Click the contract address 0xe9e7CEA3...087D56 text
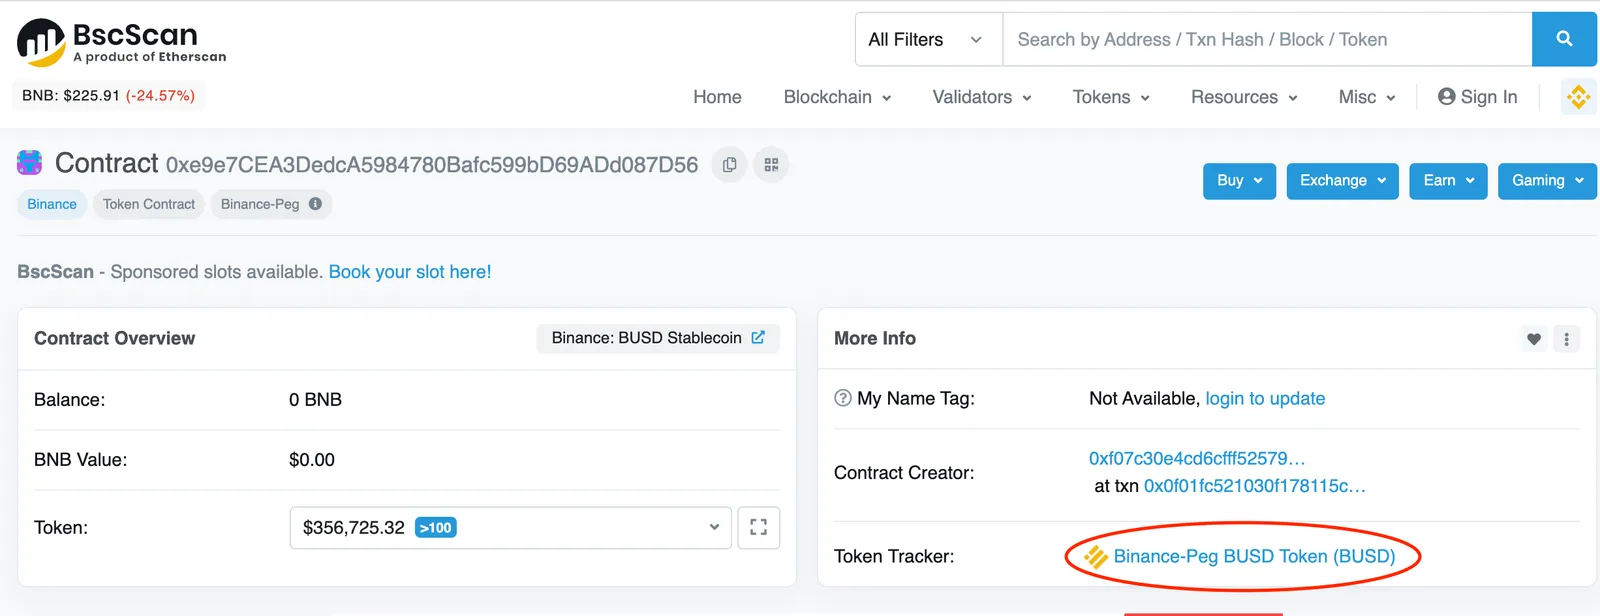 click(432, 165)
